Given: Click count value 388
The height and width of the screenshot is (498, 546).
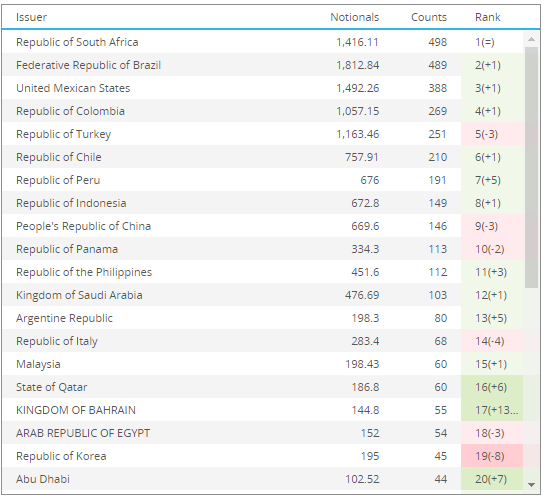Looking at the screenshot, I should [437, 88].
